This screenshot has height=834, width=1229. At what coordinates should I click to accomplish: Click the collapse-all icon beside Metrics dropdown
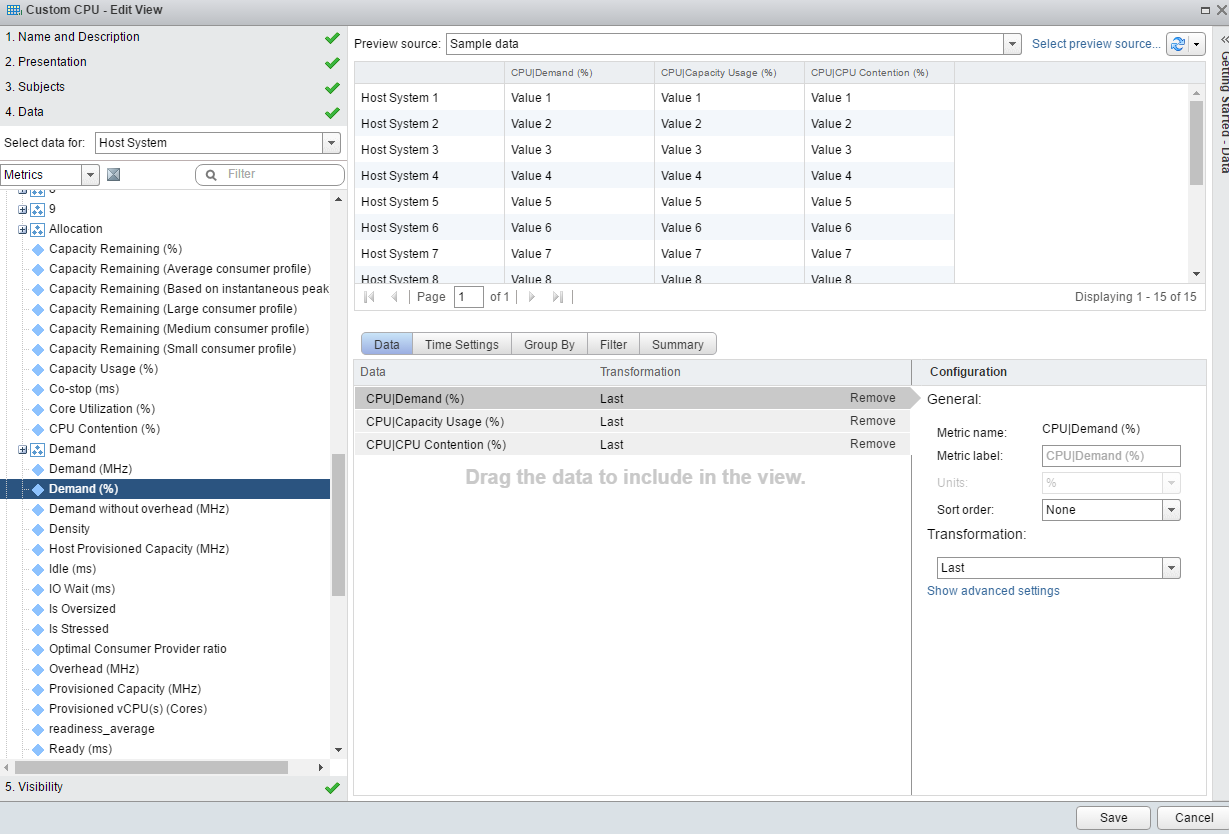113,175
